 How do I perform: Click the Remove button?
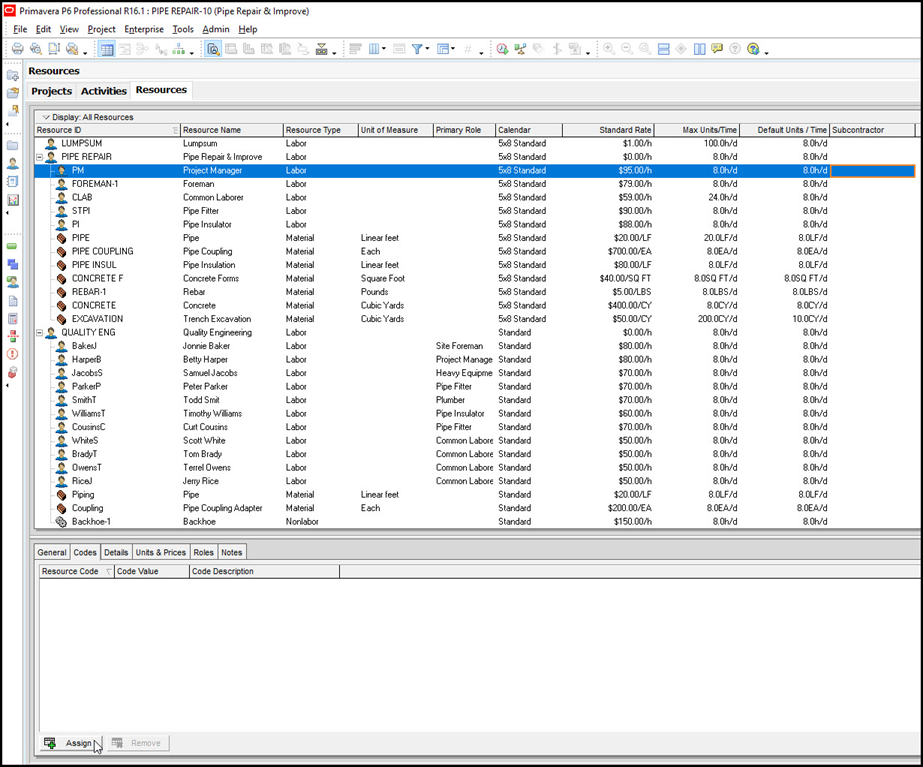[x=138, y=743]
